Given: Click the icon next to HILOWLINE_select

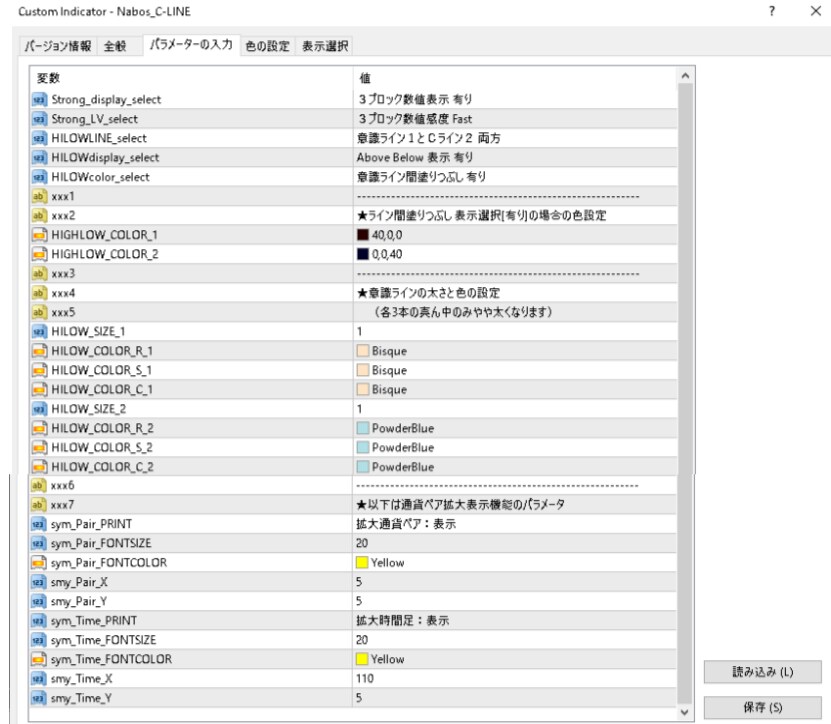Looking at the screenshot, I should [x=39, y=138].
